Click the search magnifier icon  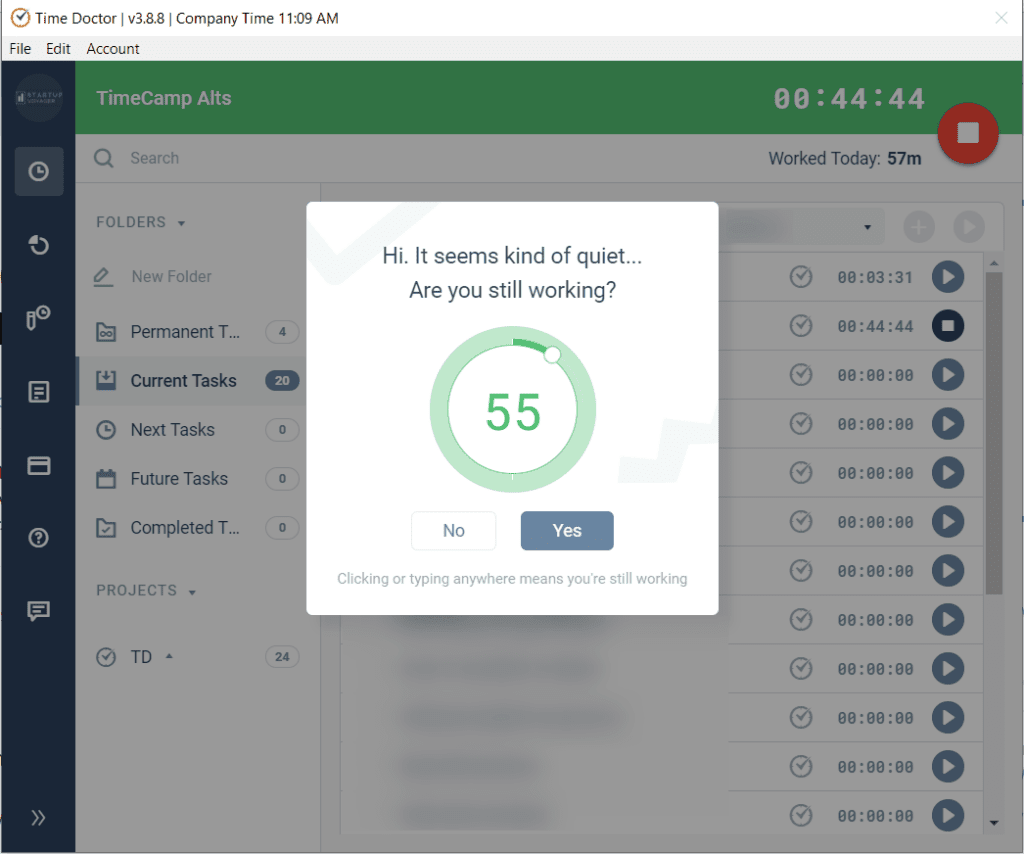(102, 158)
